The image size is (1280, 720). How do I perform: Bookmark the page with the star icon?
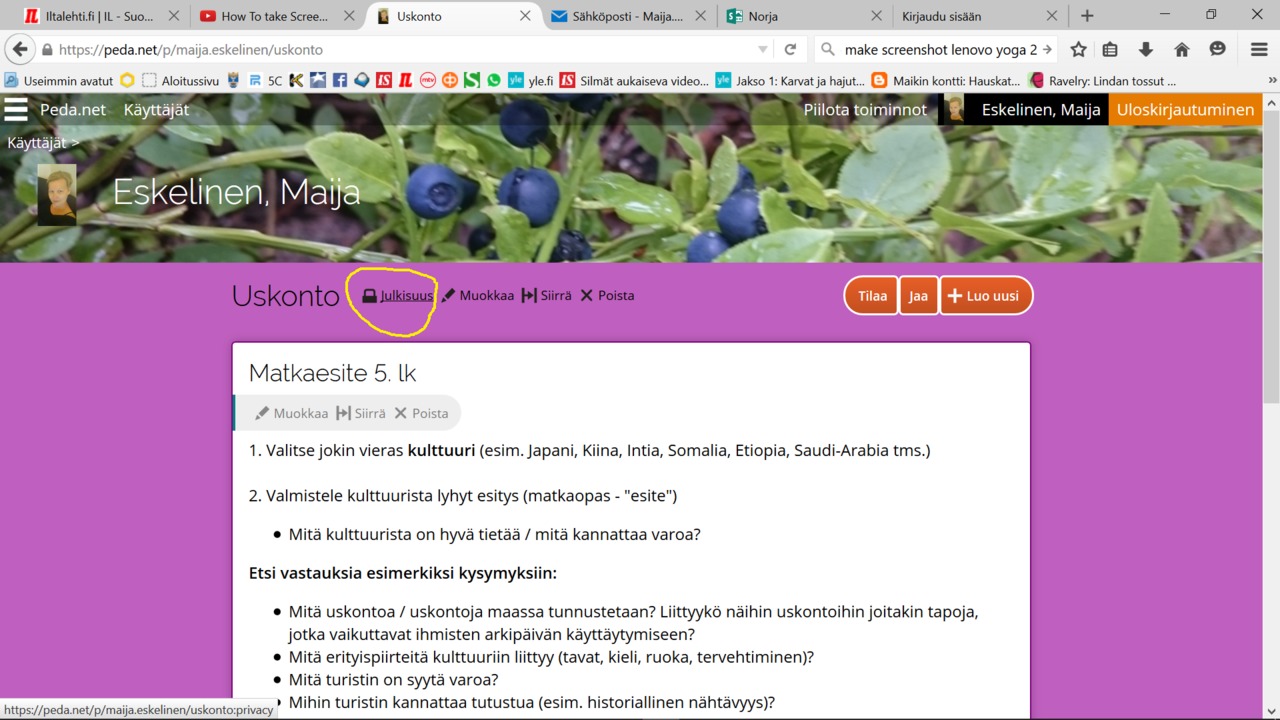1076,49
